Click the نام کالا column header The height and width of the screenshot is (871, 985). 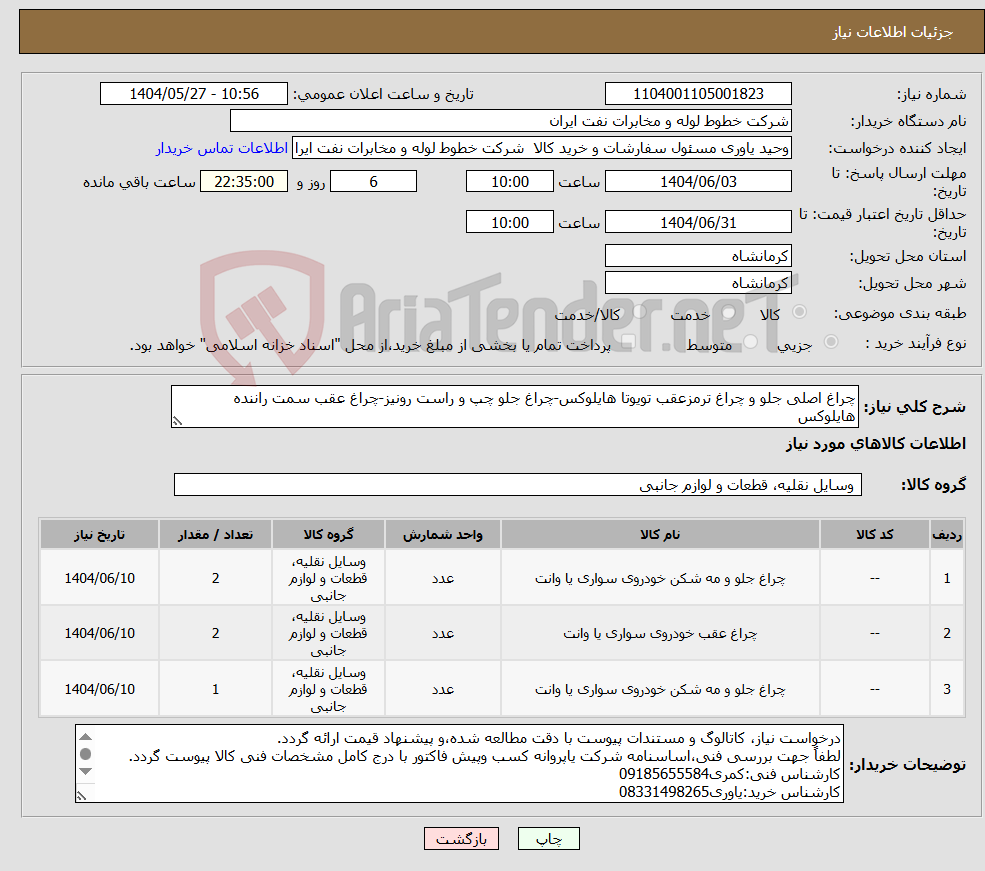tap(660, 534)
